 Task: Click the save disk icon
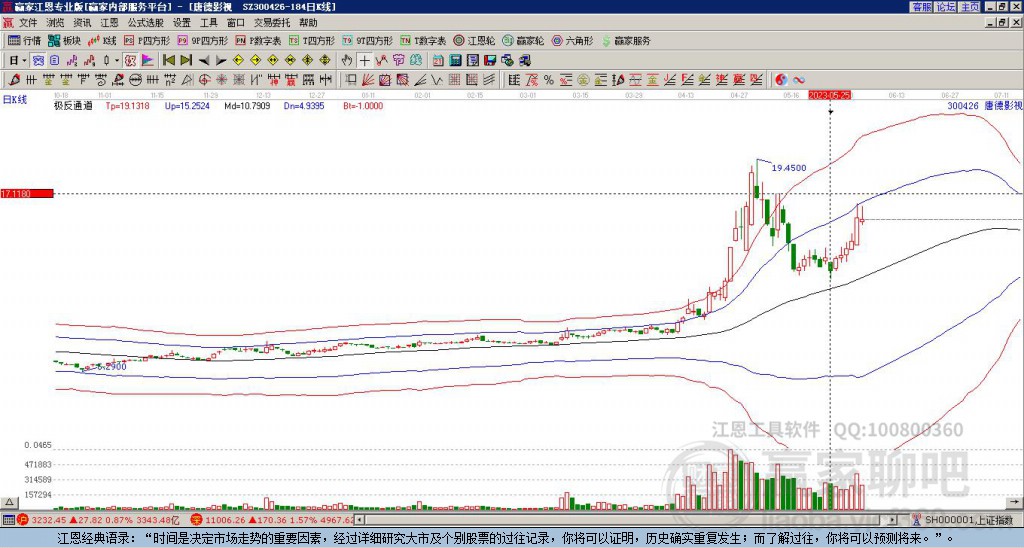[490, 61]
